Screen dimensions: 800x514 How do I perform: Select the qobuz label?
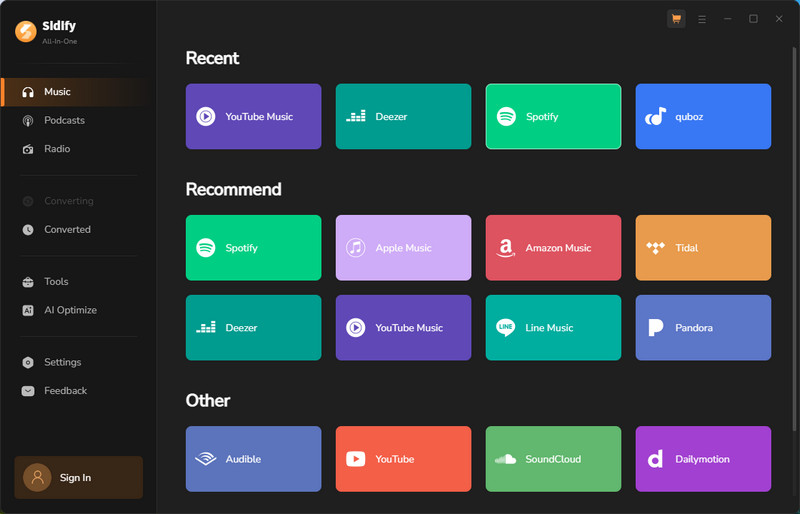tap(689, 117)
